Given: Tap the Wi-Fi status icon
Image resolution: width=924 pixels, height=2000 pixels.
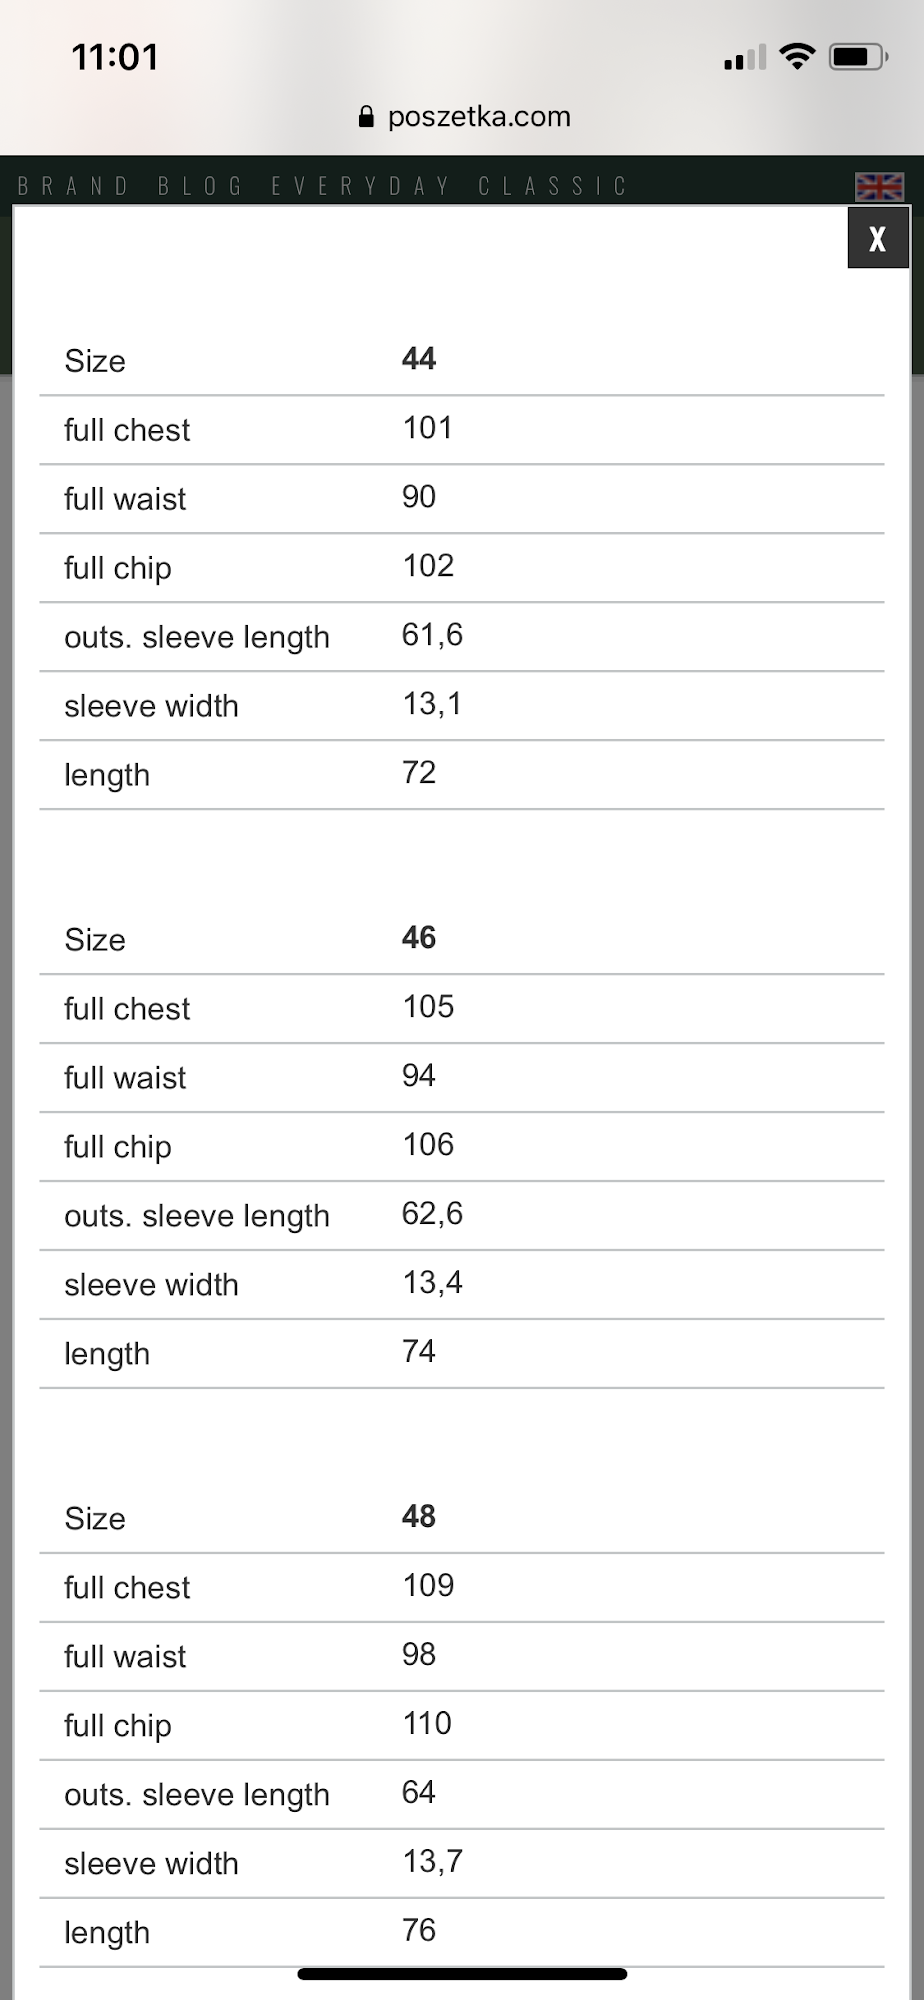Looking at the screenshot, I should click(x=796, y=56).
